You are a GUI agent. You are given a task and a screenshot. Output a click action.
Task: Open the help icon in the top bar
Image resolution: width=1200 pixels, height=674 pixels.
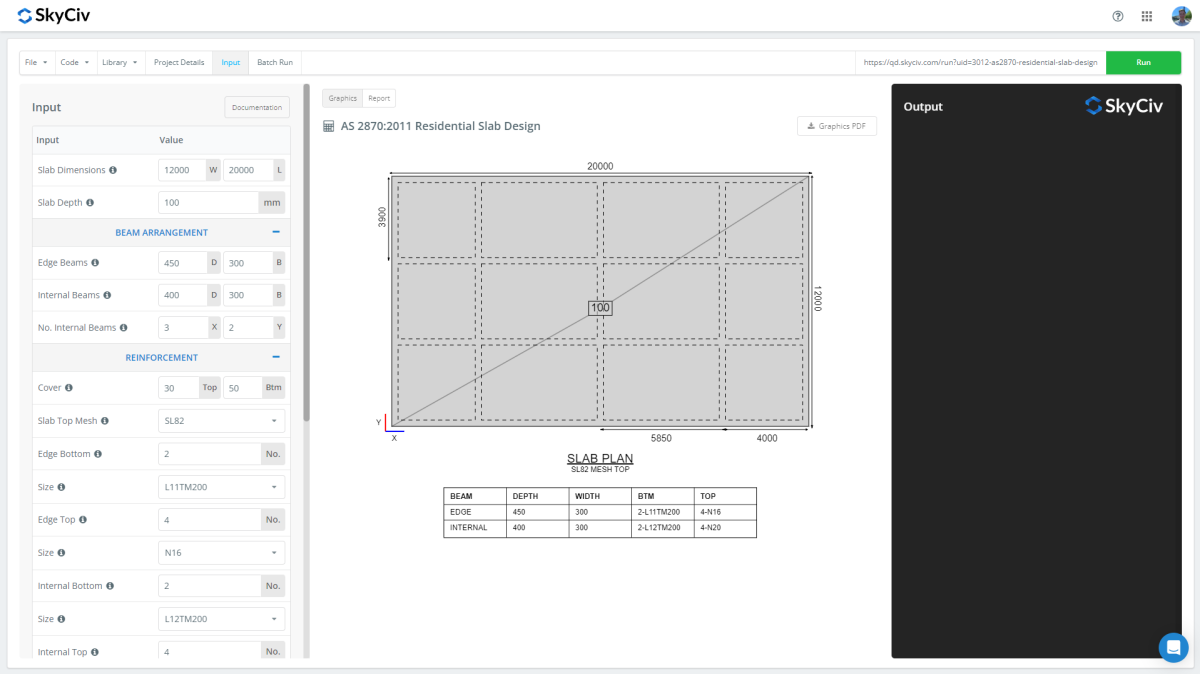[x=1117, y=16]
